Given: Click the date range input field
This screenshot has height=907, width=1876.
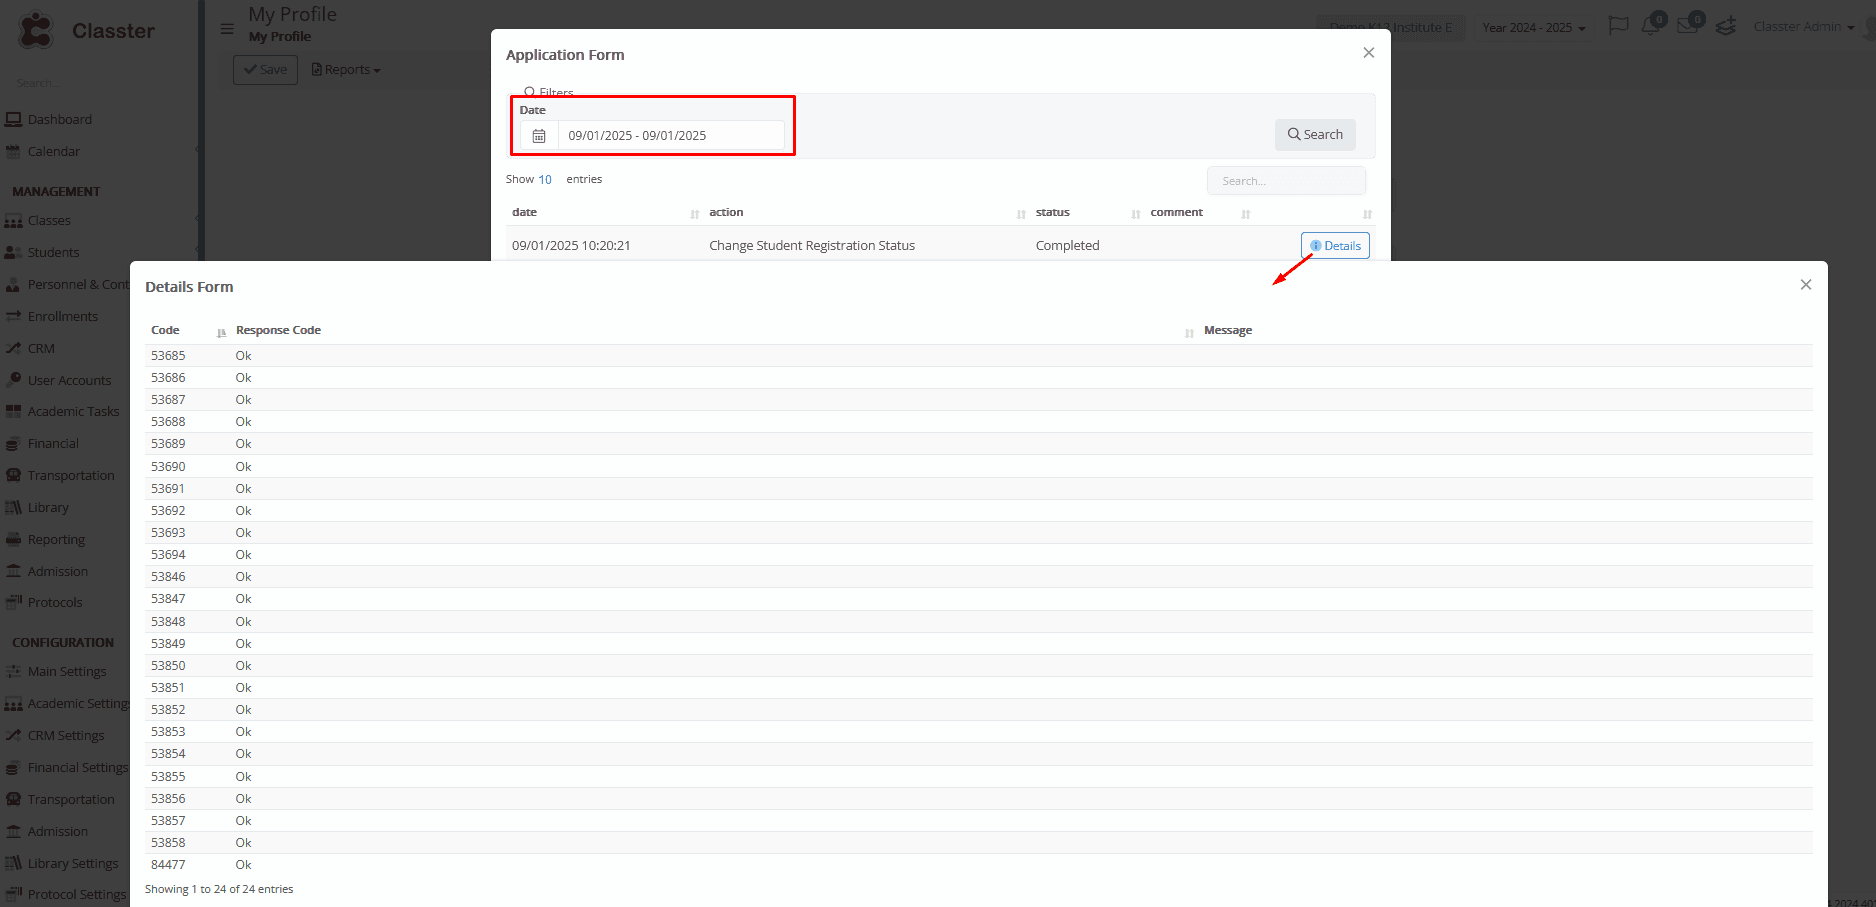Looking at the screenshot, I should click(x=671, y=135).
